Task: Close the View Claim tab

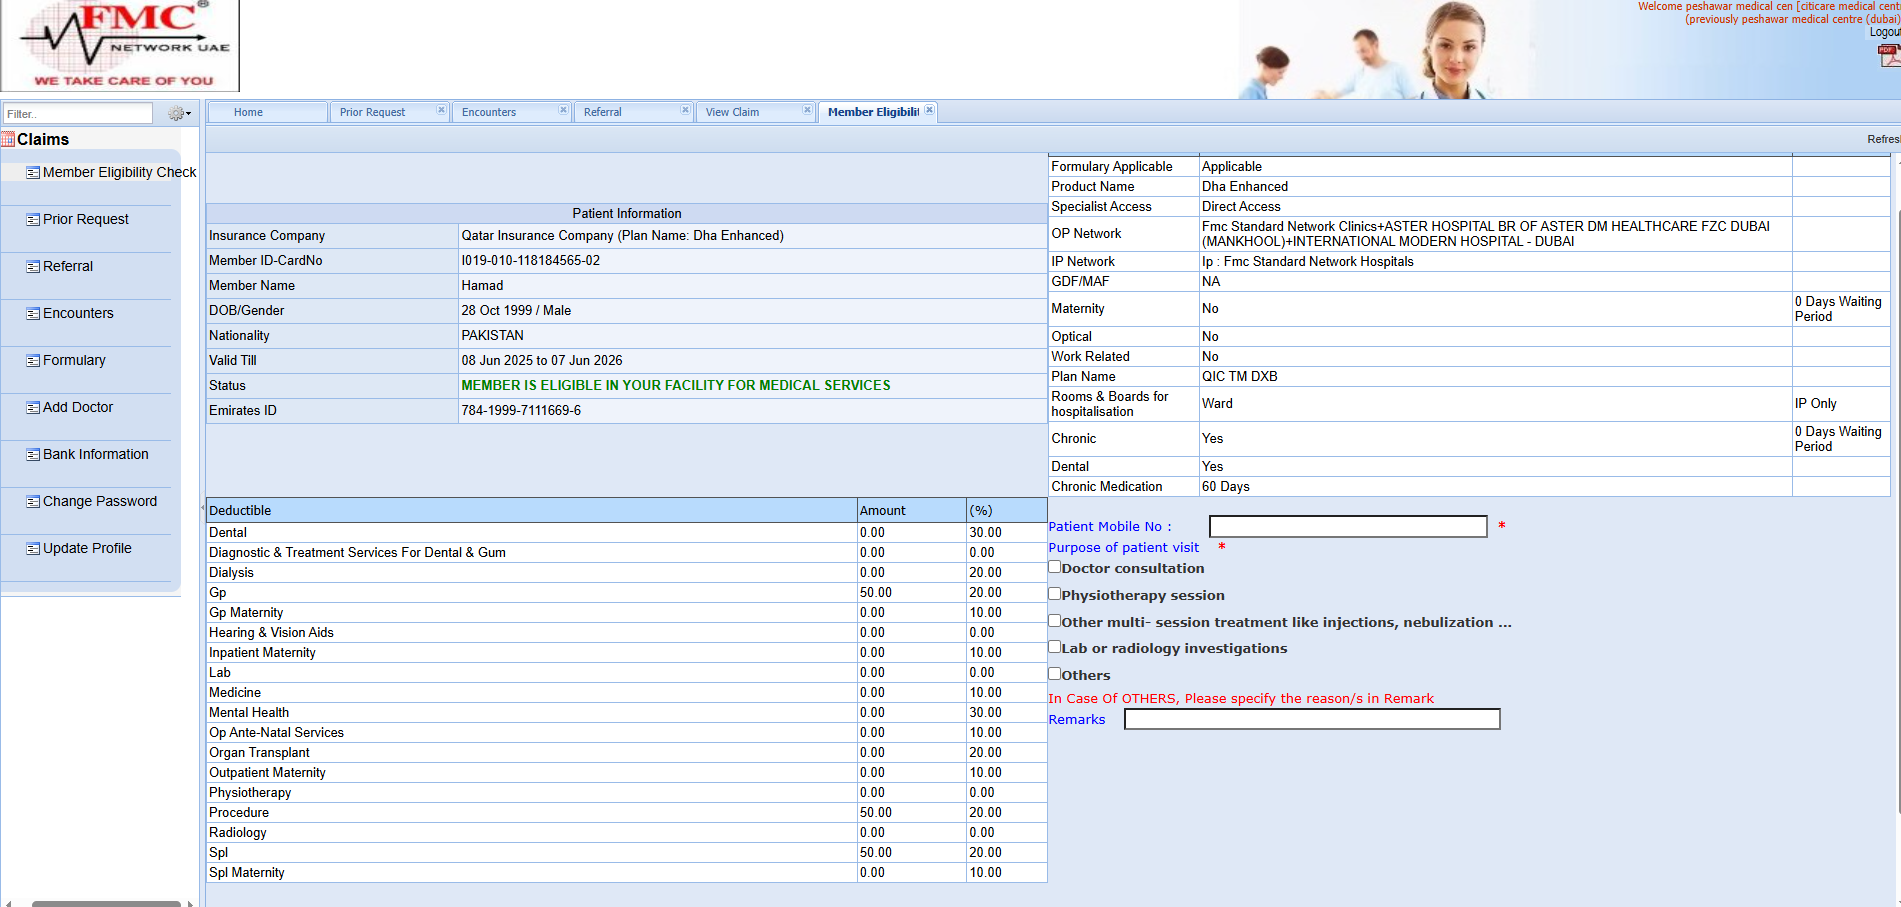Action: [807, 111]
